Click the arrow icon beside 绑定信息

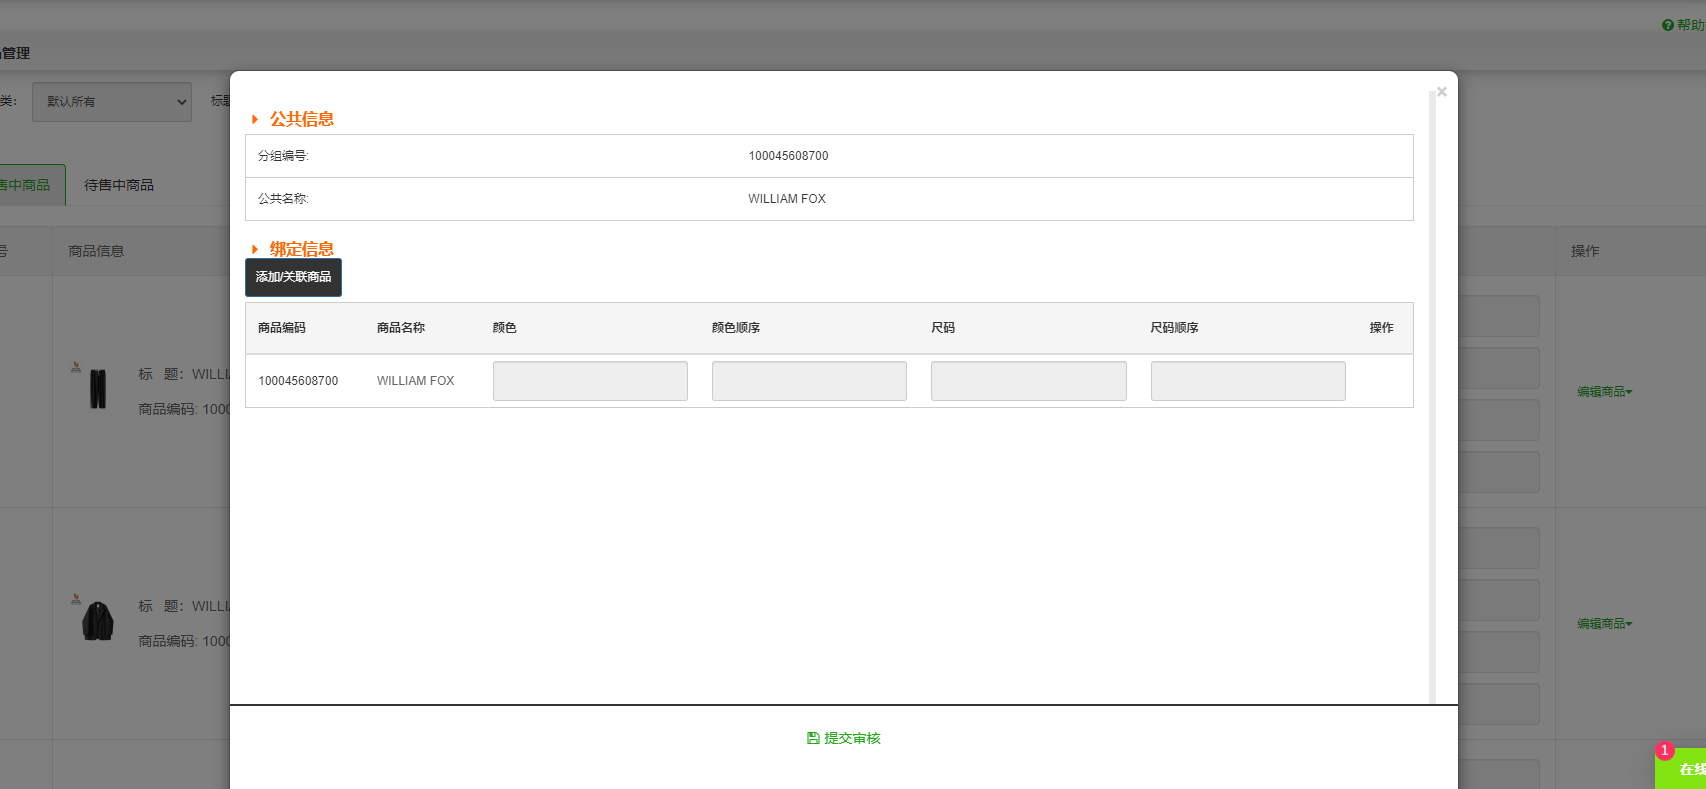[x=255, y=249]
